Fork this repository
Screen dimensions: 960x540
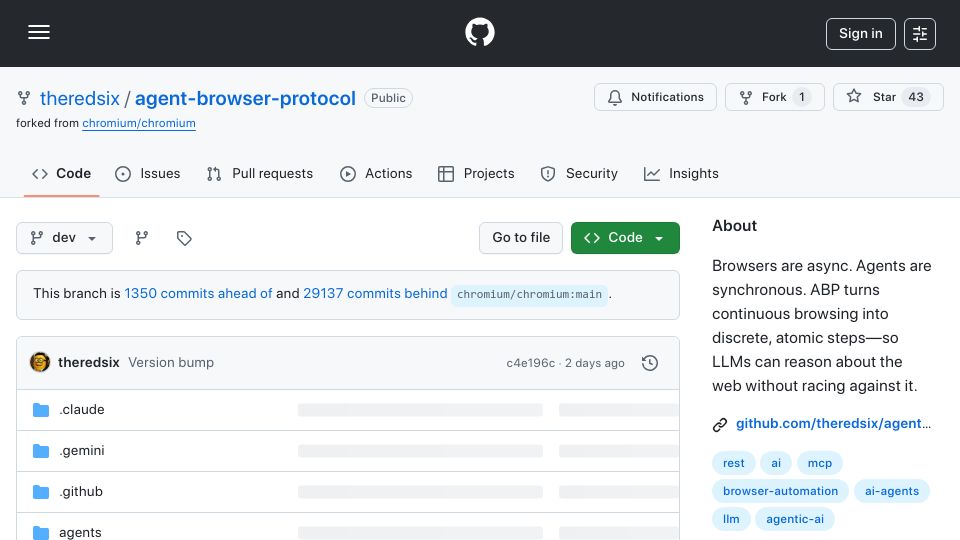point(774,97)
